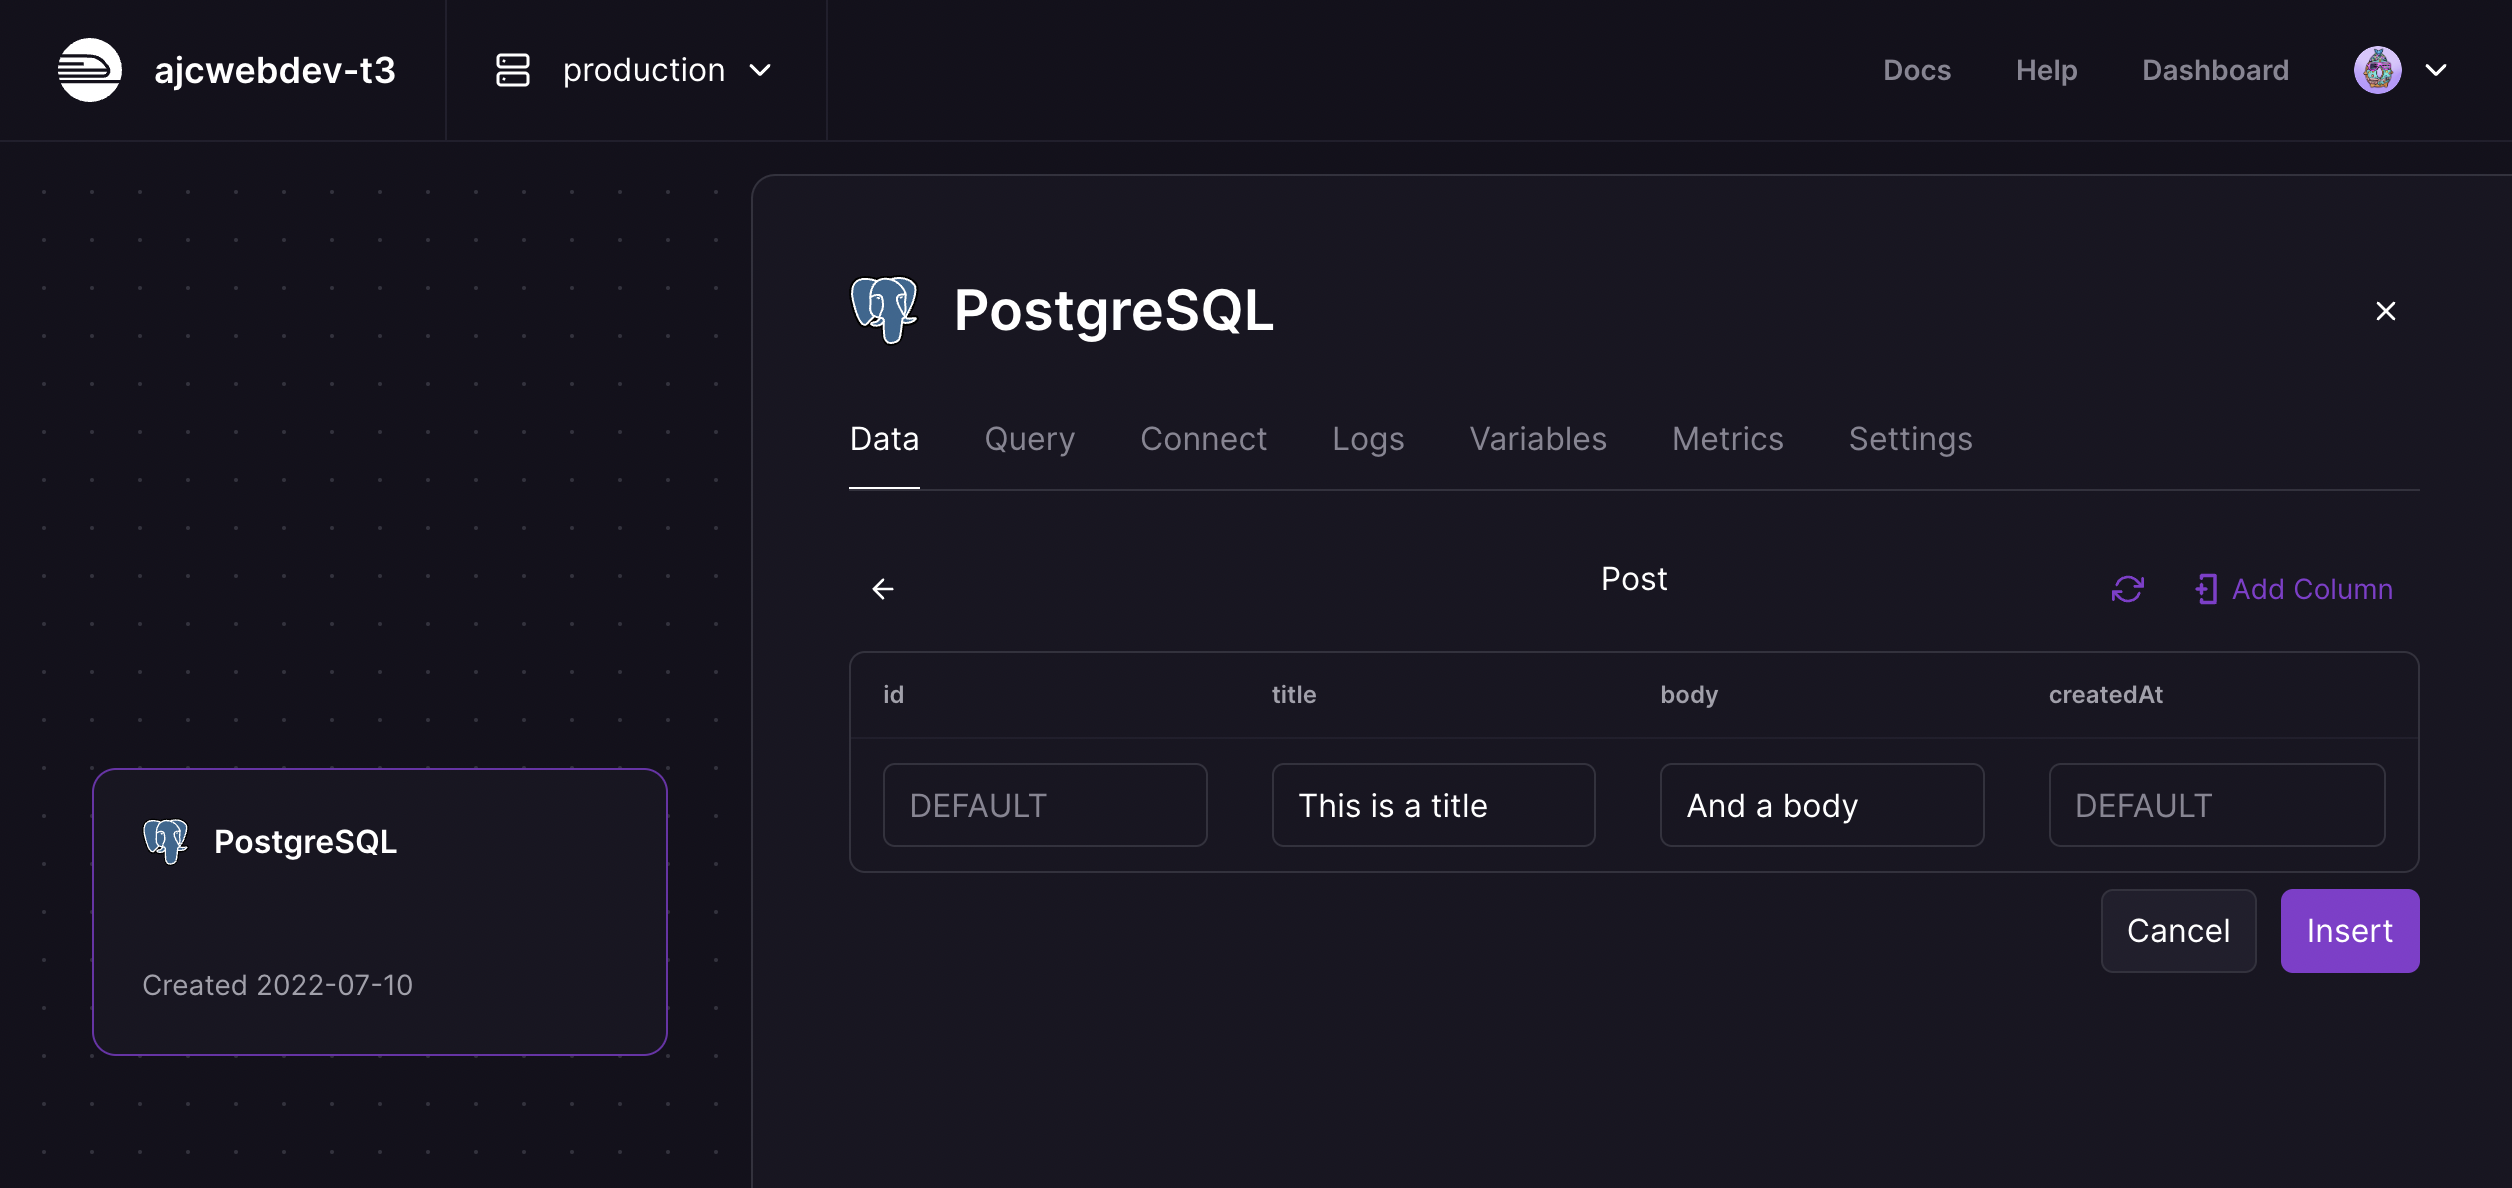Click the createdAt column header
2512x1188 pixels.
click(x=2105, y=695)
